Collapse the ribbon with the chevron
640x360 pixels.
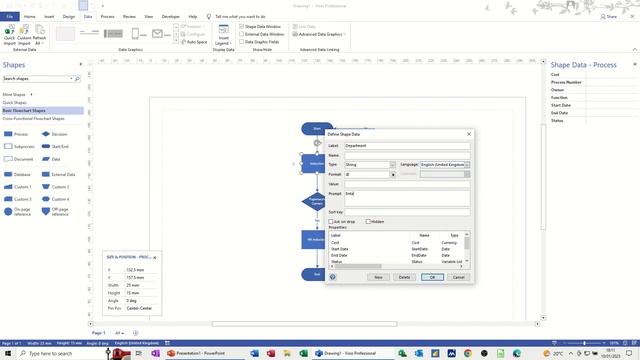pyautogui.click(x=635, y=50)
